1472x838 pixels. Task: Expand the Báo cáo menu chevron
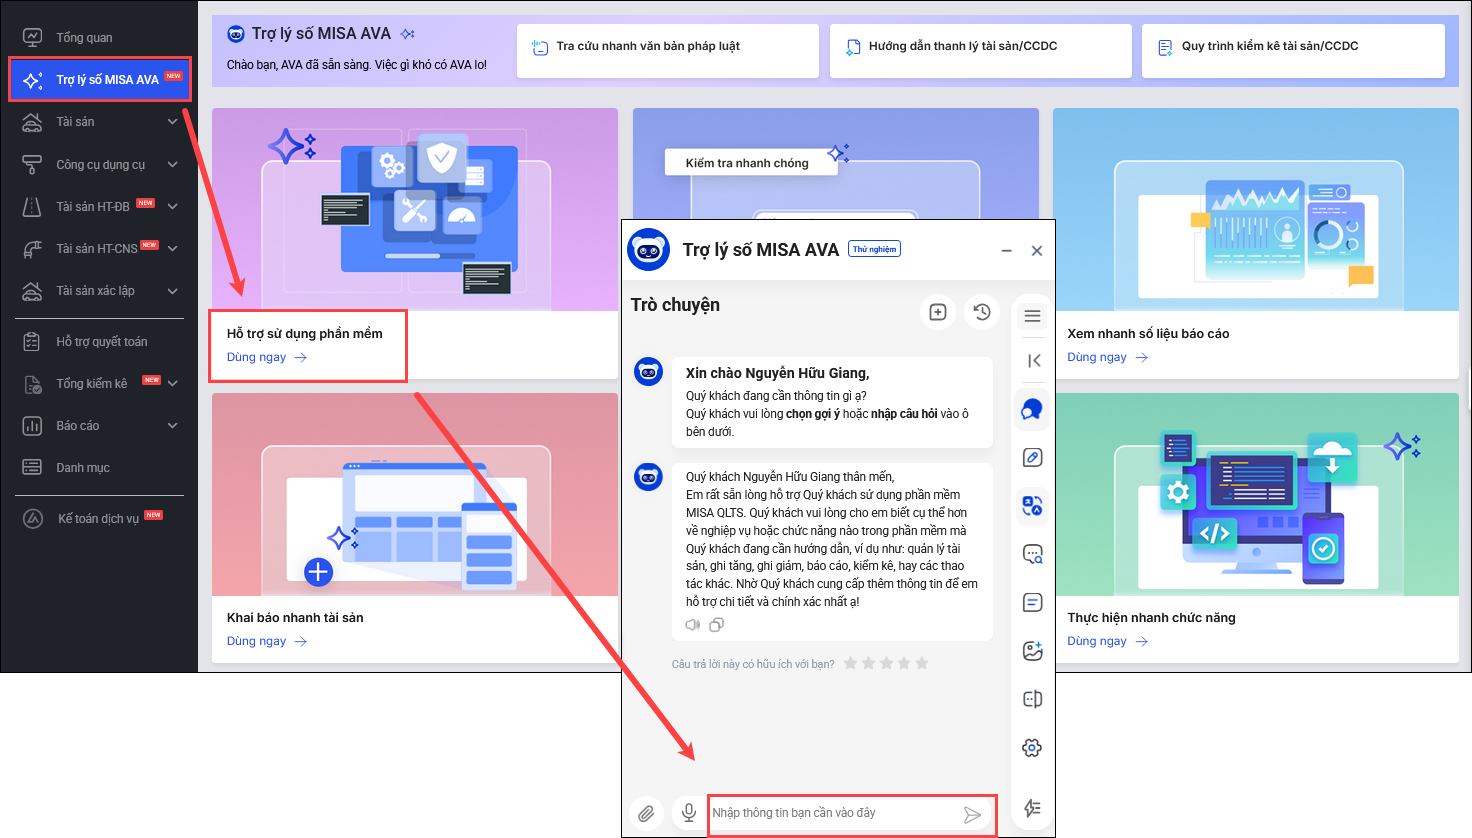pyautogui.click(x=173, y=426)
